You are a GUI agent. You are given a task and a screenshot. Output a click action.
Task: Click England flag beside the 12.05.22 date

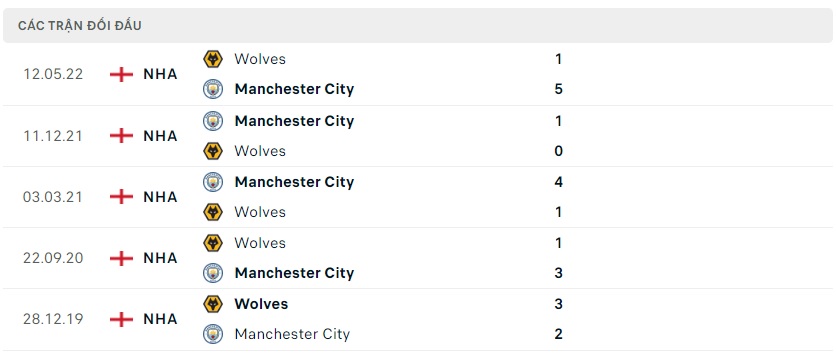tap(121, 74)
